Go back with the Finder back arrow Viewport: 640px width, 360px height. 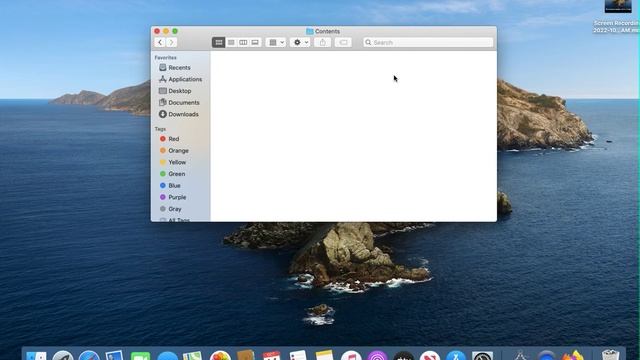click(160, 42)
